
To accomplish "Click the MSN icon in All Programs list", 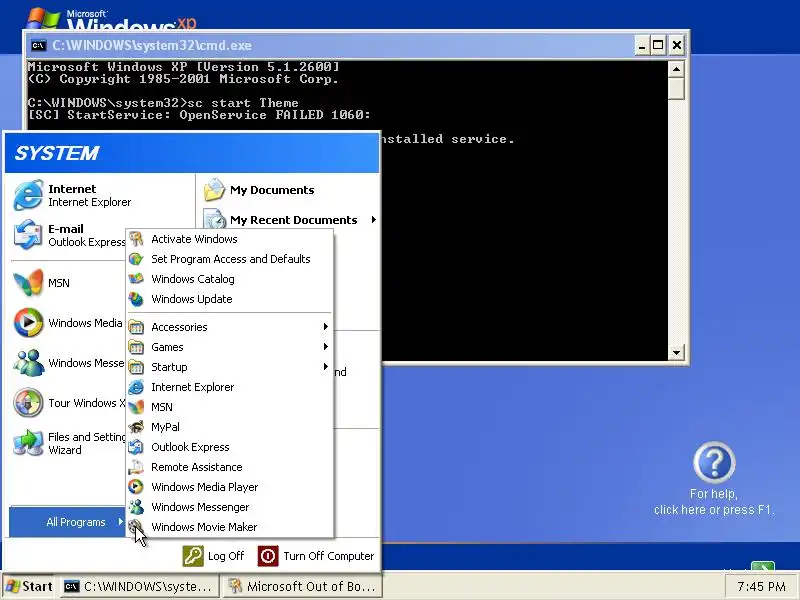I will click(136, 407).
